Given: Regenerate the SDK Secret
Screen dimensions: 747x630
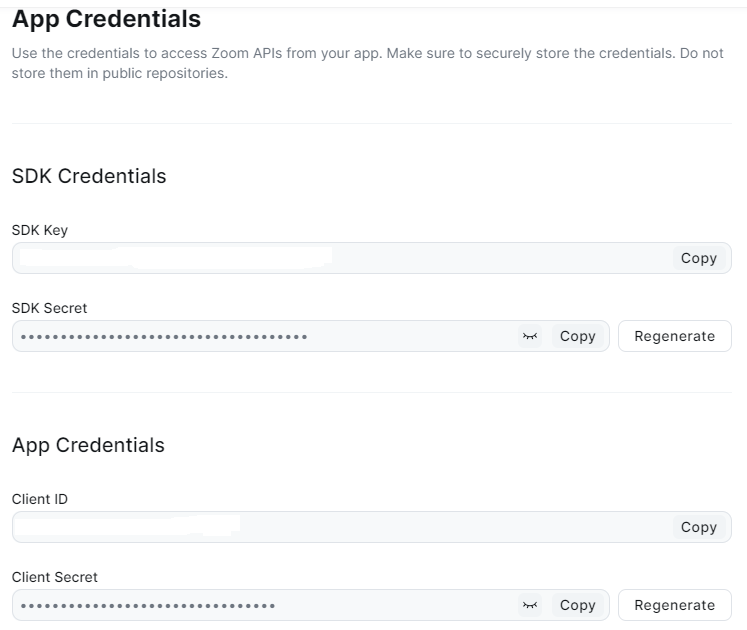Looking at the screenshot, I should (x=674, y=337).
